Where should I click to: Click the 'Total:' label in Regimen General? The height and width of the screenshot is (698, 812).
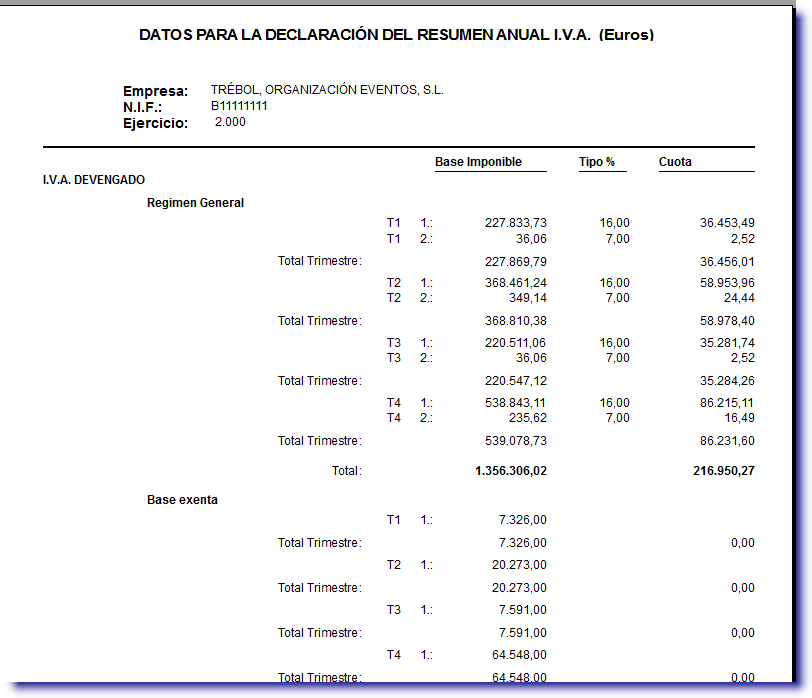tap(347, 471)
